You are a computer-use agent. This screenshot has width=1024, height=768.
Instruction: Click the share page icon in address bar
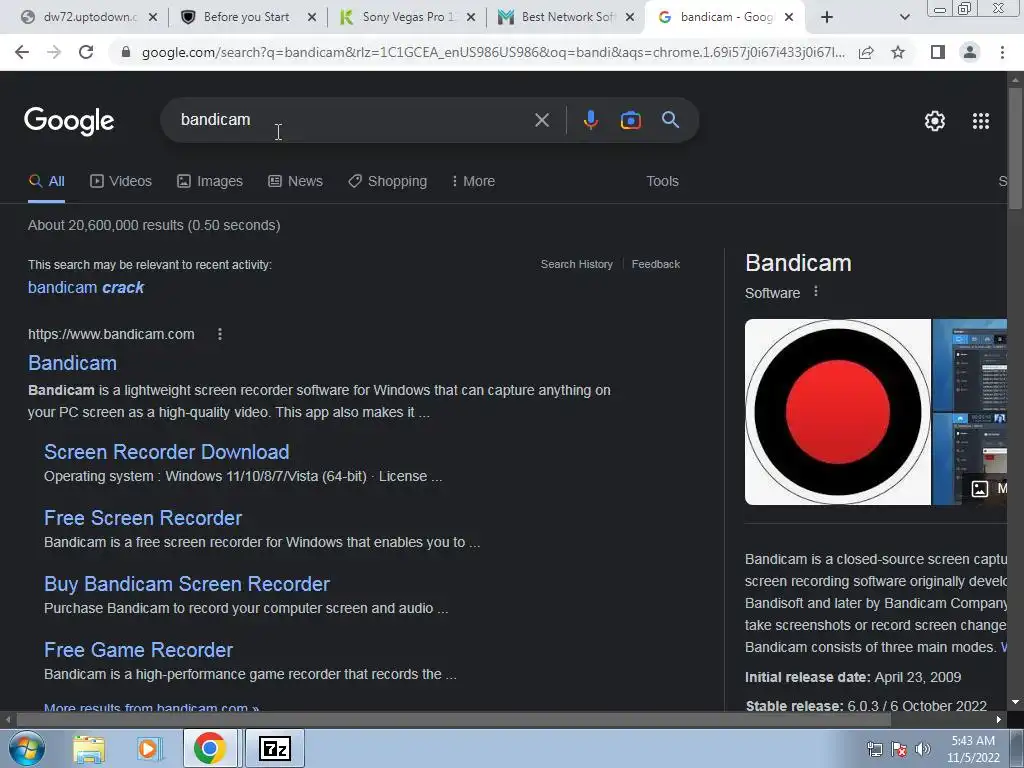tap(866, 52)
